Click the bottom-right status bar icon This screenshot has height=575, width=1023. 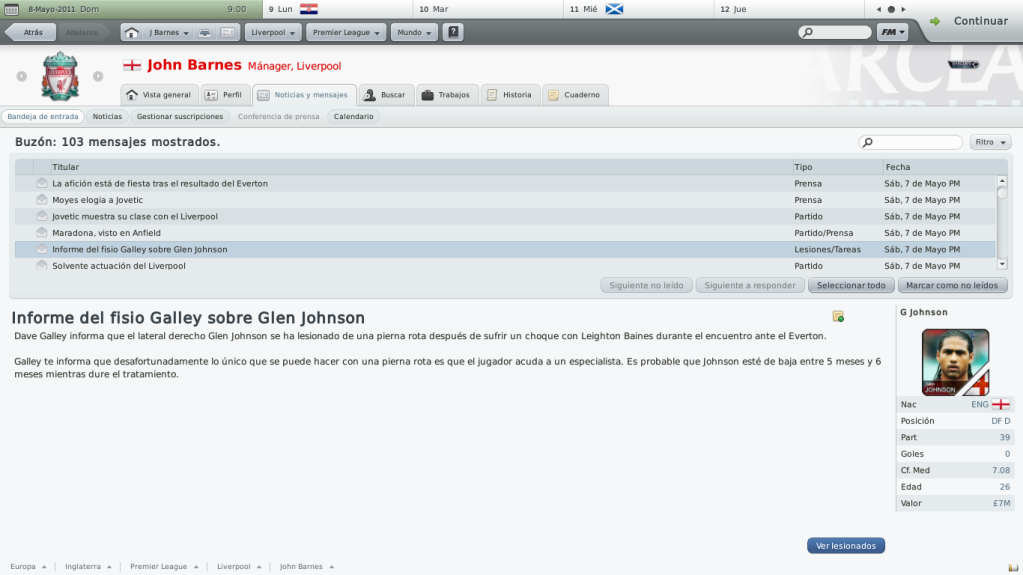pyautogui.click(x=1013, y=567)
